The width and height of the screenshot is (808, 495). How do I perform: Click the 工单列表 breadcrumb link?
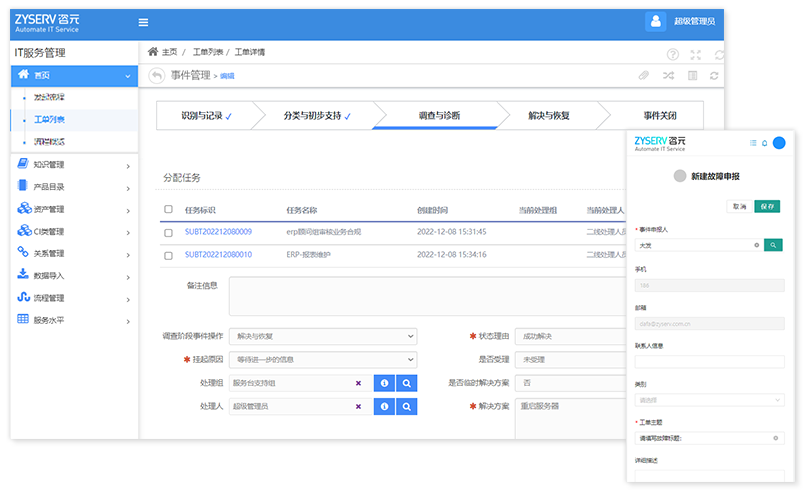(x=208, y=52)
